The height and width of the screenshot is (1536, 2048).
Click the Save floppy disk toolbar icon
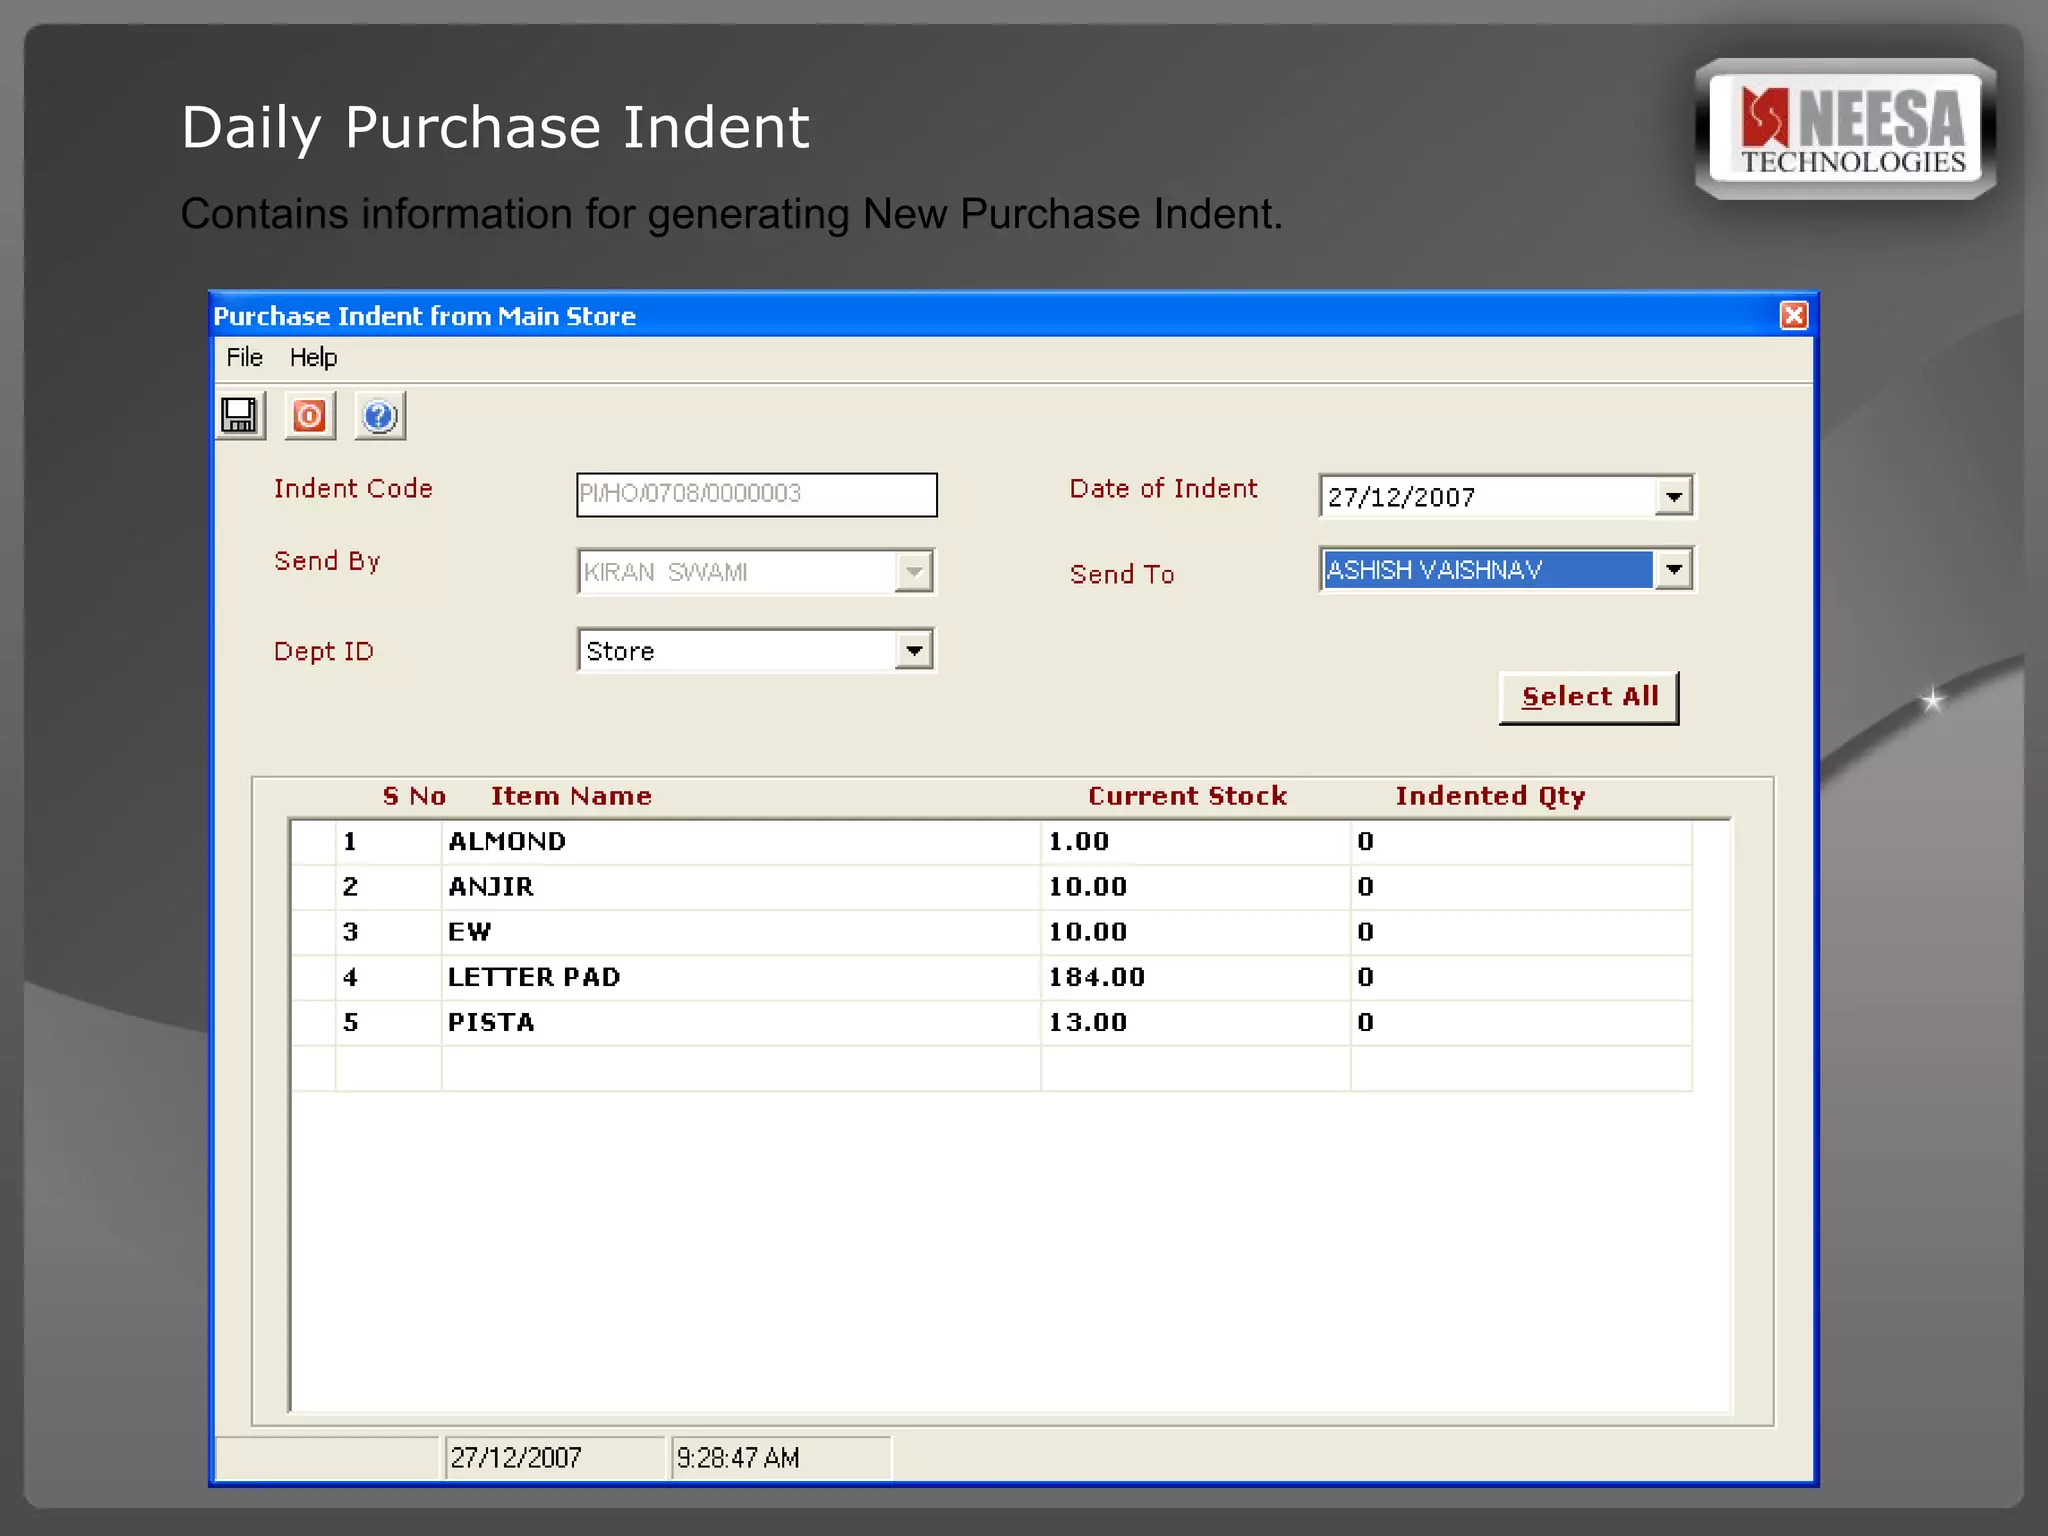(x=240, y=416)
